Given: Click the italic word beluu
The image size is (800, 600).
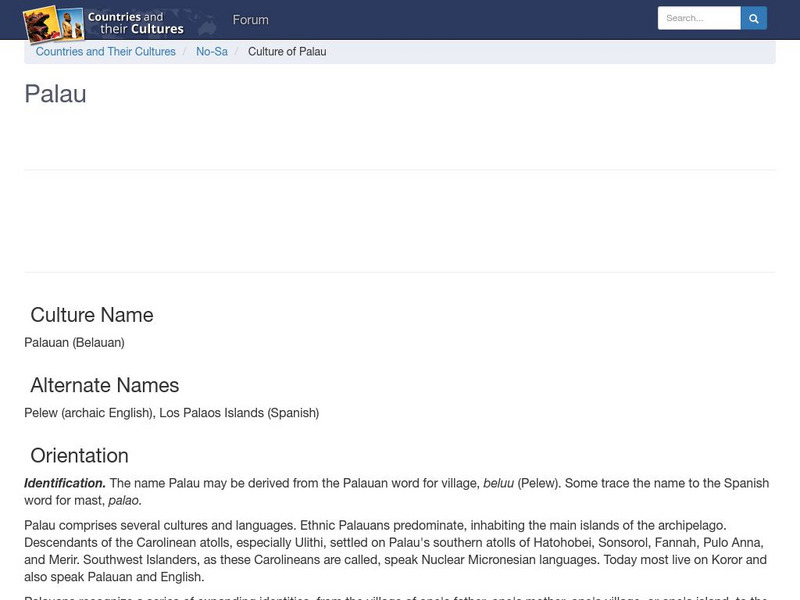Looking at the screenshot, I should (x=498, y=483).
